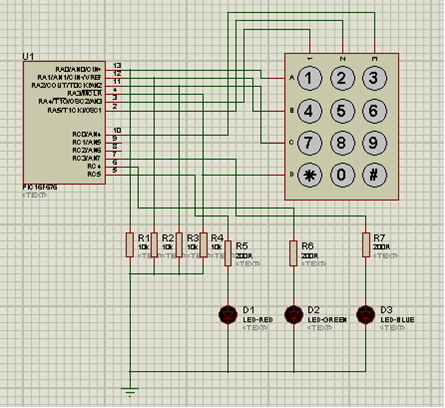Click the keypad asterisk key

309,175
